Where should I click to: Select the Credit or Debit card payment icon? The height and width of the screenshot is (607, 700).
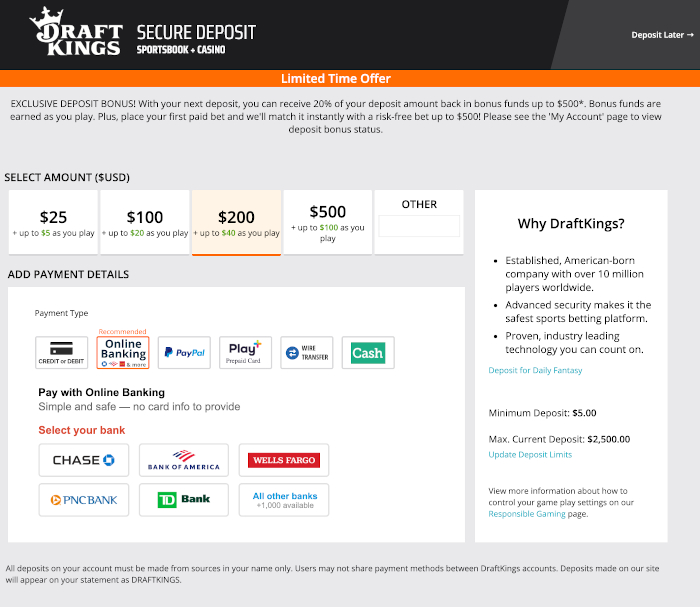pos(62,353)
